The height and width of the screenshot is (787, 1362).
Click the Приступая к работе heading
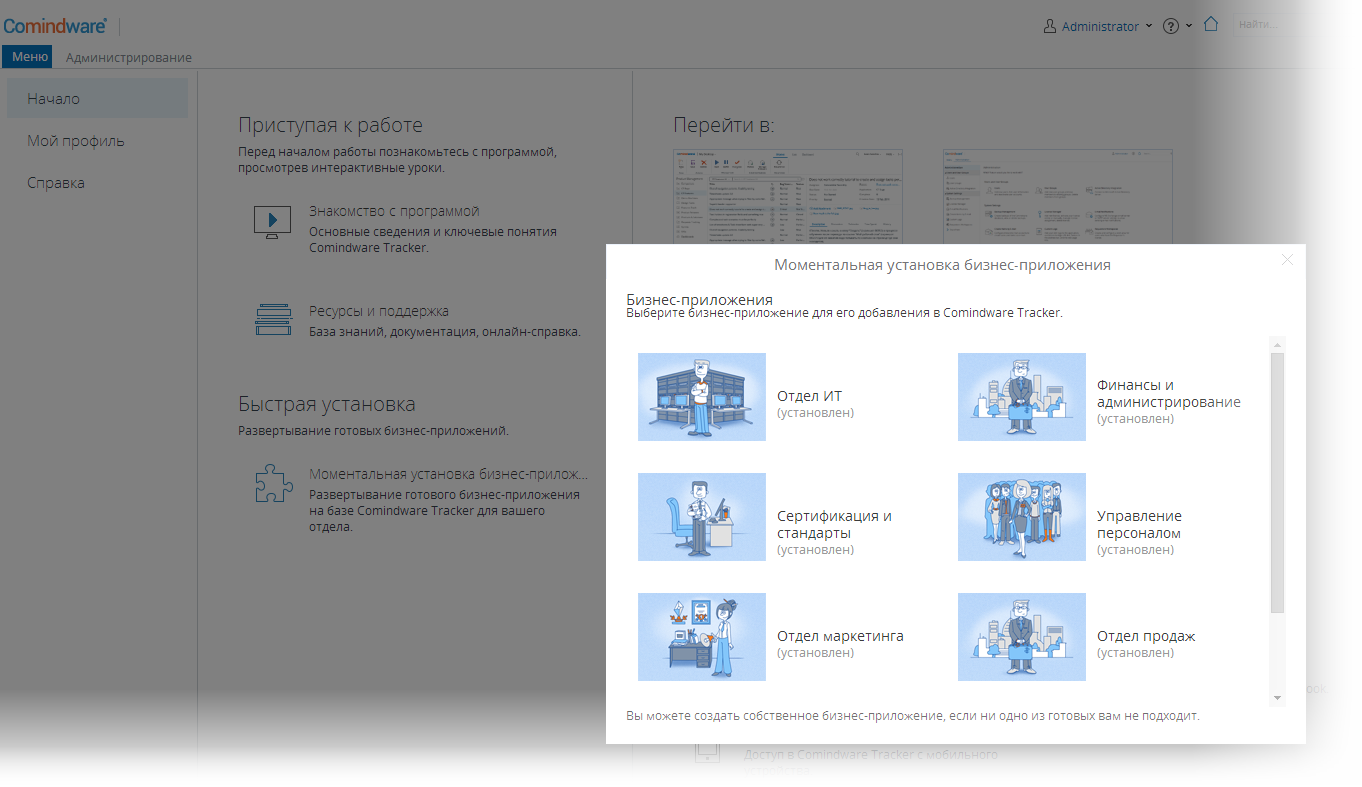pyautogui.click(x=330, y=125)
